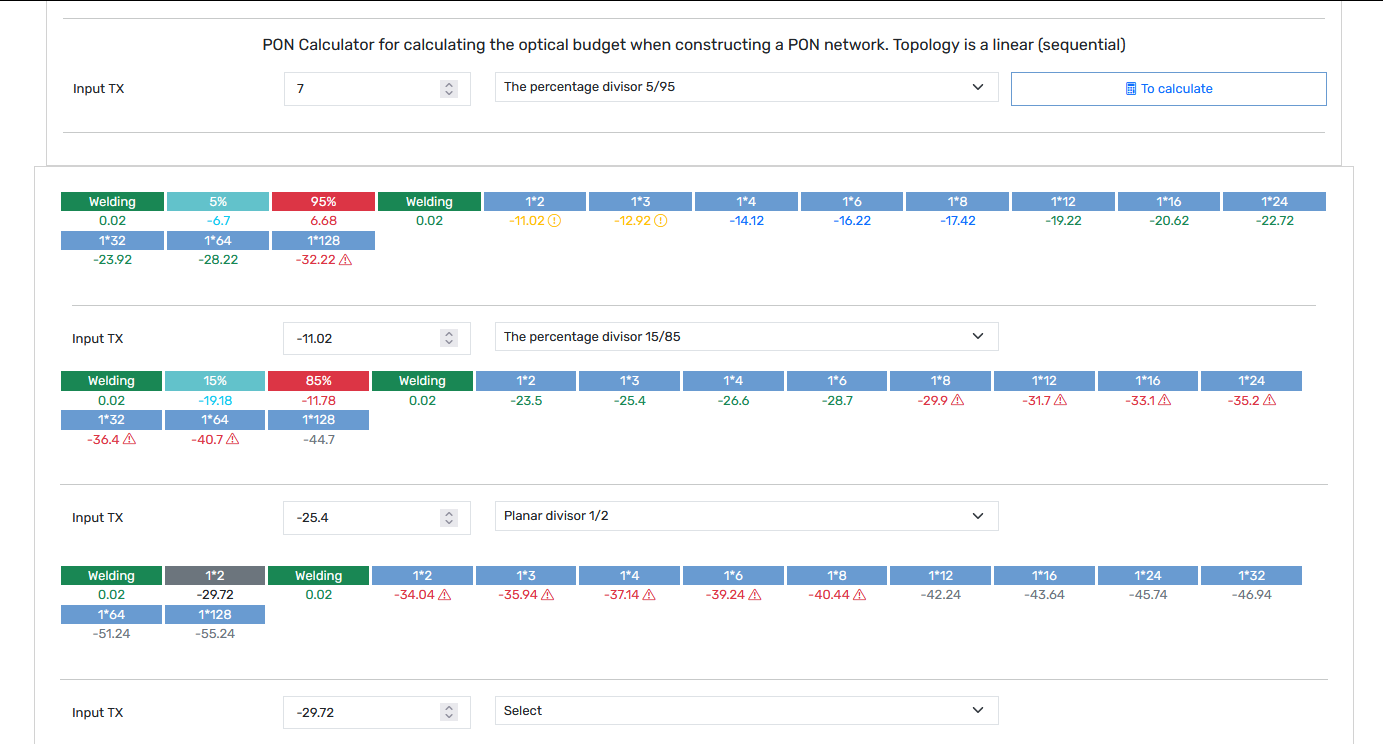Image resolution: width=1383 pixels, height=744 pixels.
Task: Click stepper on the -25.4 Input TX field
Action: pyautogui.click(x=449, y=518)
